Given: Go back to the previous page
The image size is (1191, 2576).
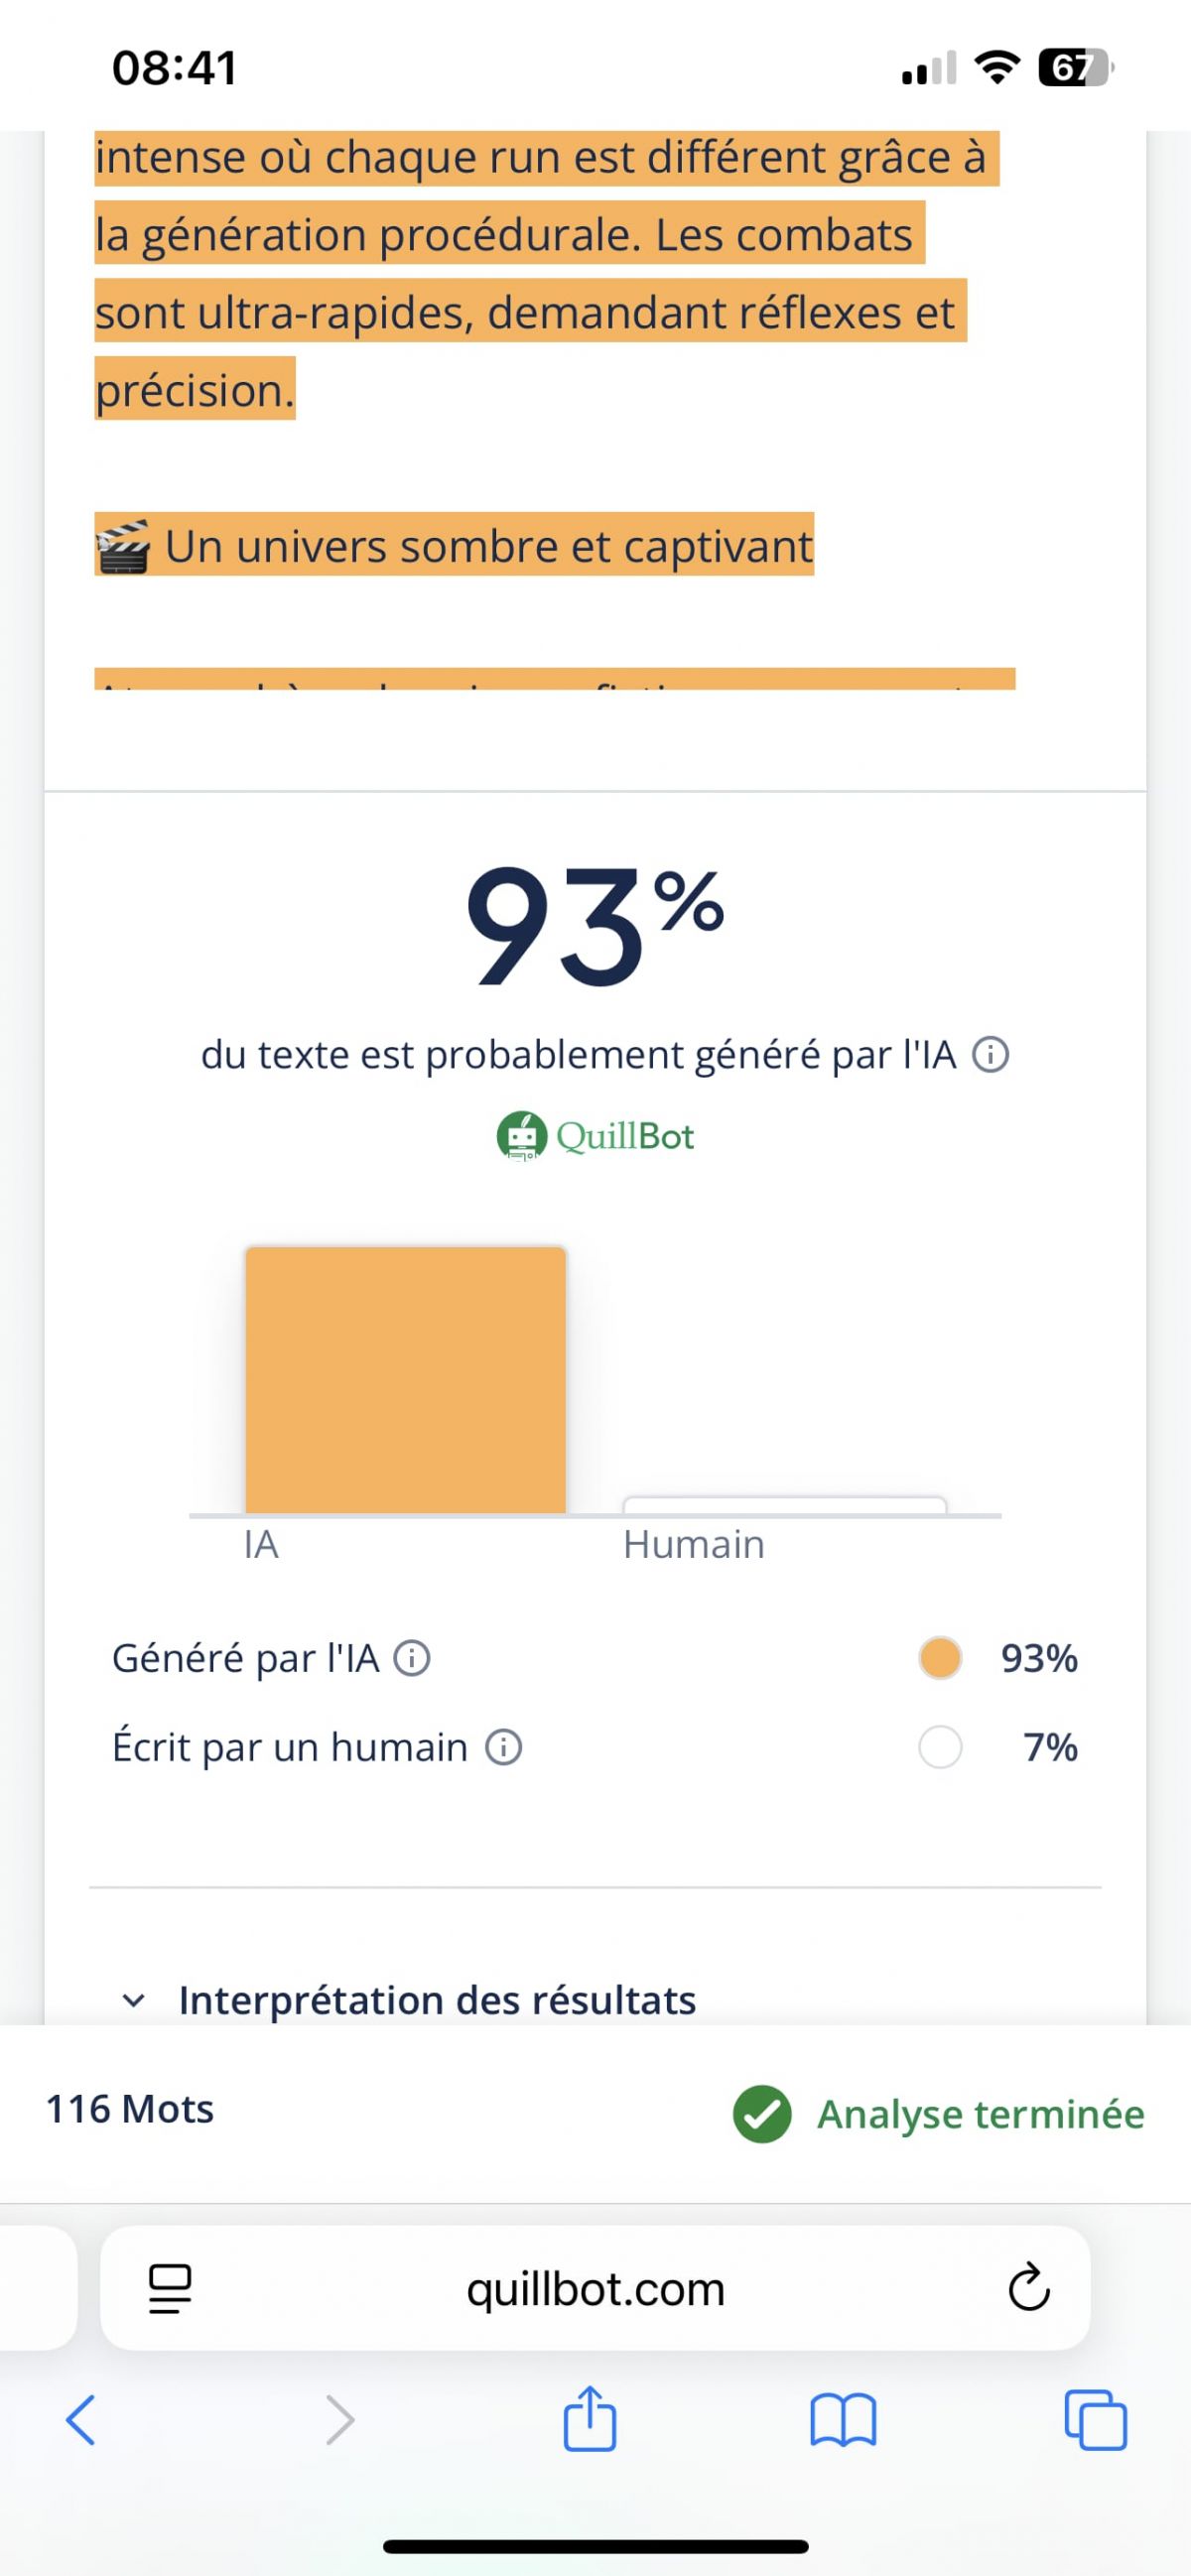Looking at the screenshot, I should (80, 2420).
